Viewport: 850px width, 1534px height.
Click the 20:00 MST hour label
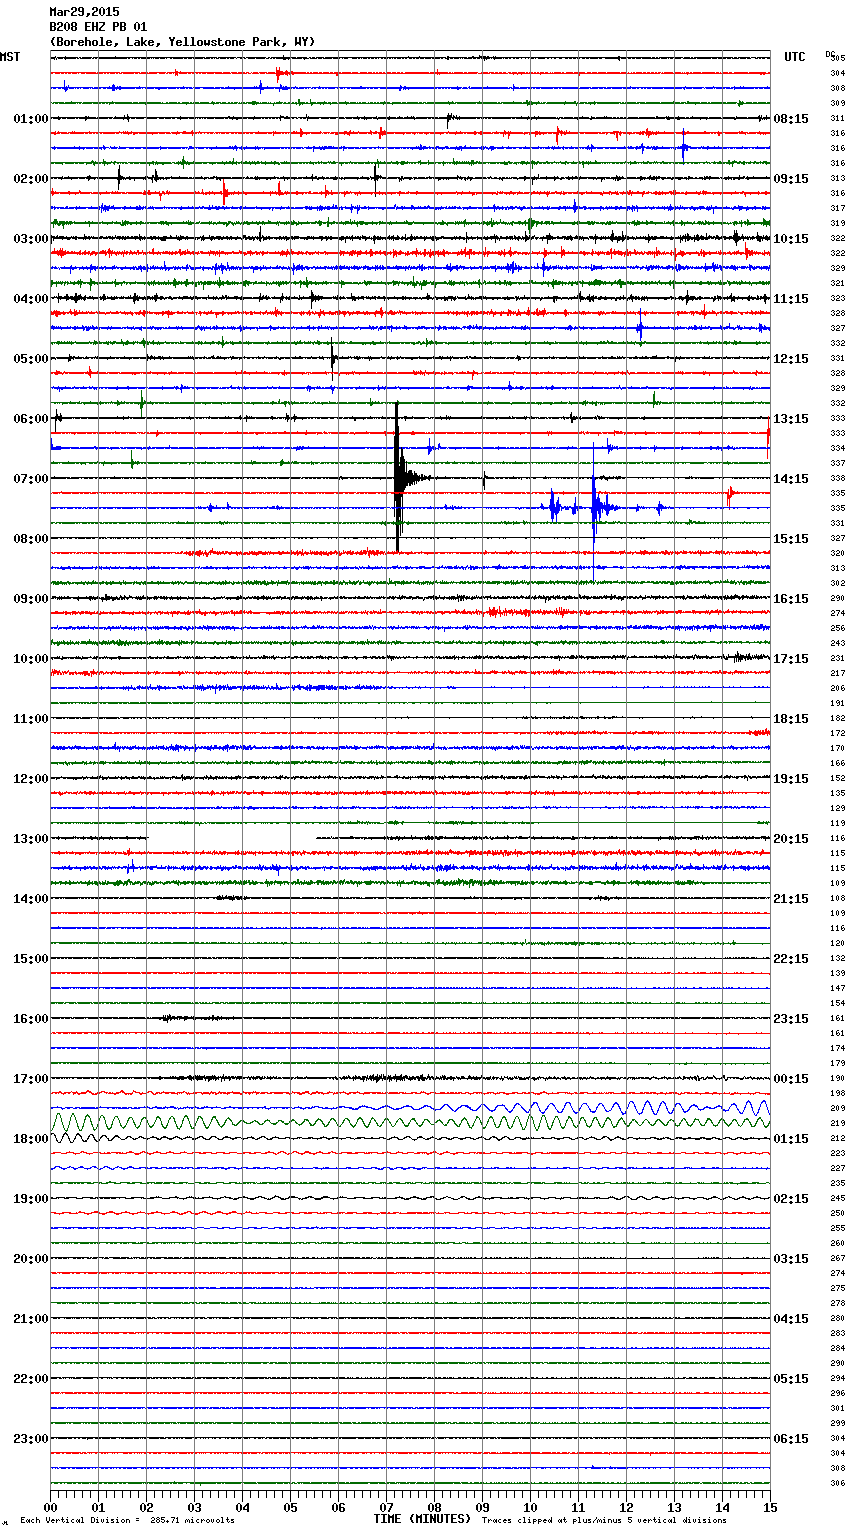31,1259
